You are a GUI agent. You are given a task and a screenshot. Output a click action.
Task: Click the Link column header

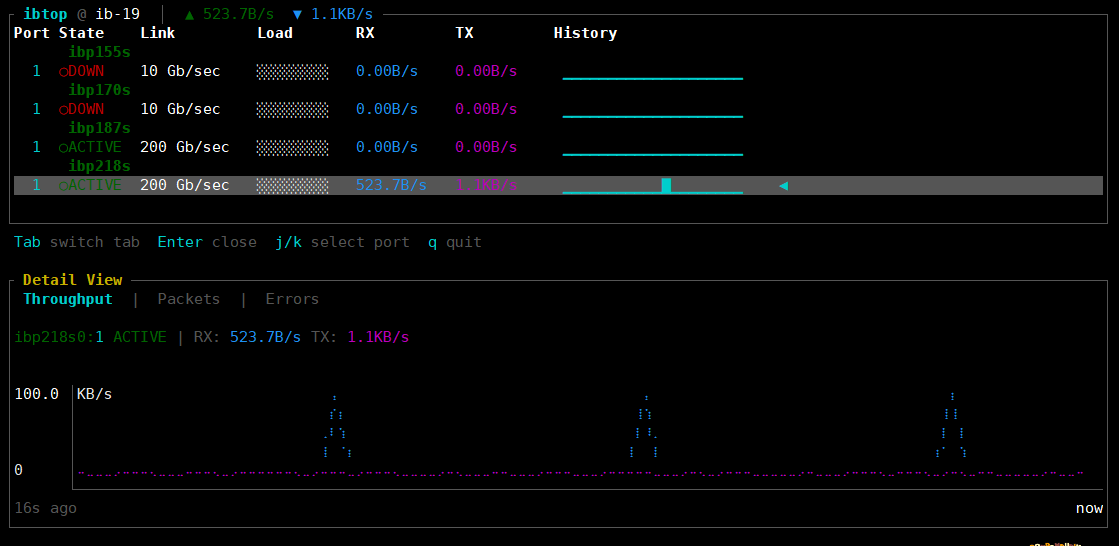point(158,33)
